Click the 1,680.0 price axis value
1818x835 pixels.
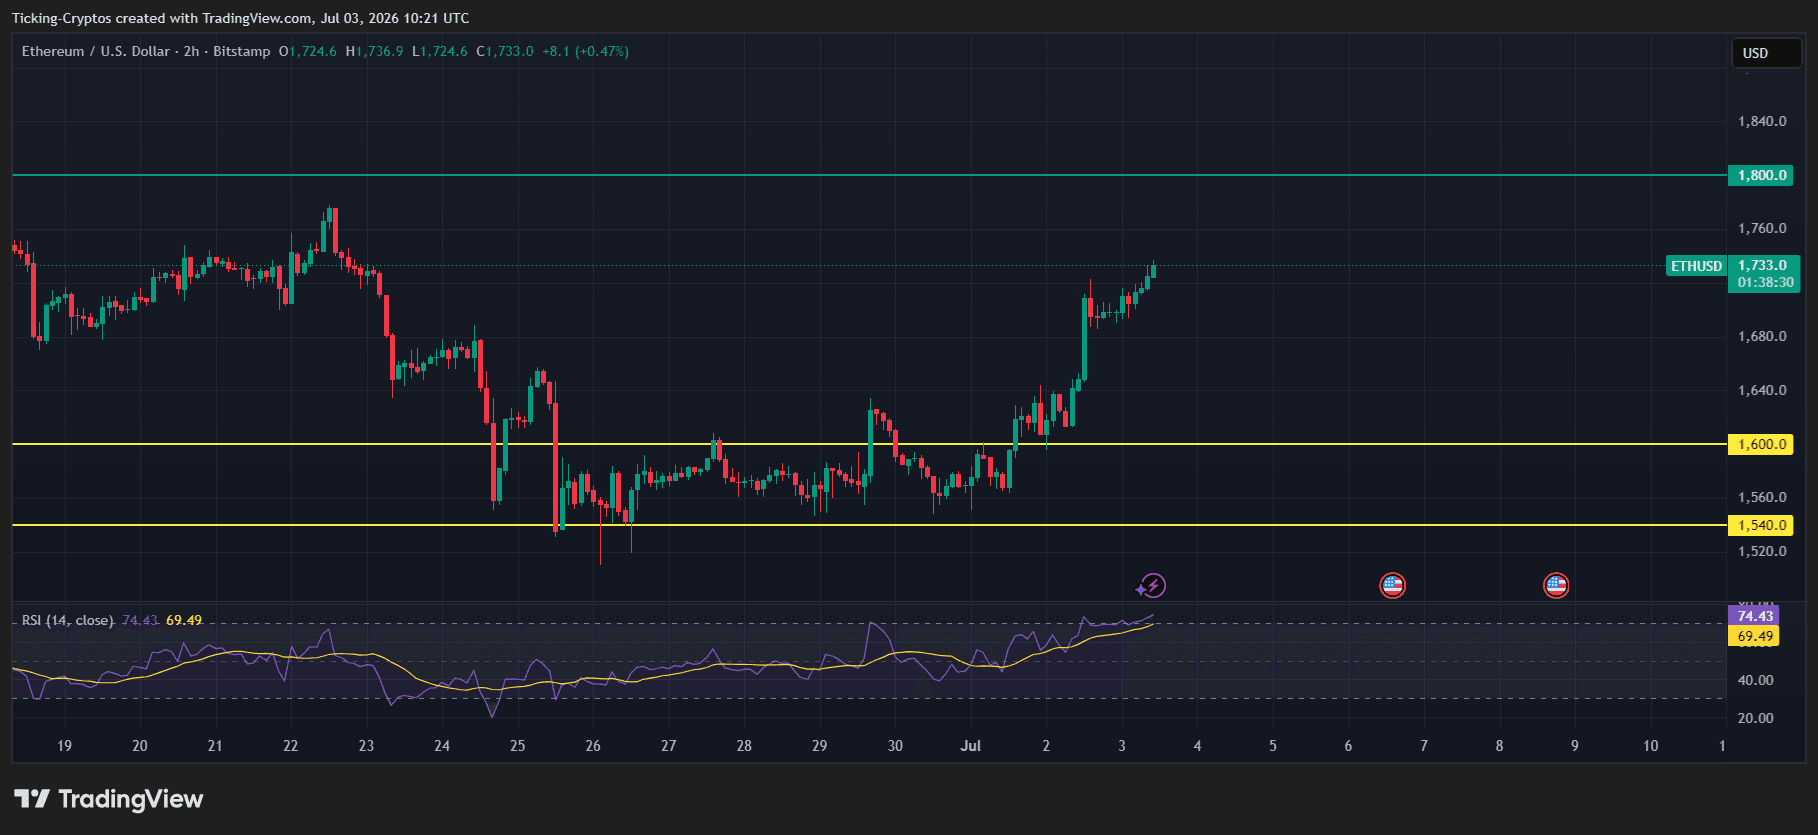point(1762,336)
